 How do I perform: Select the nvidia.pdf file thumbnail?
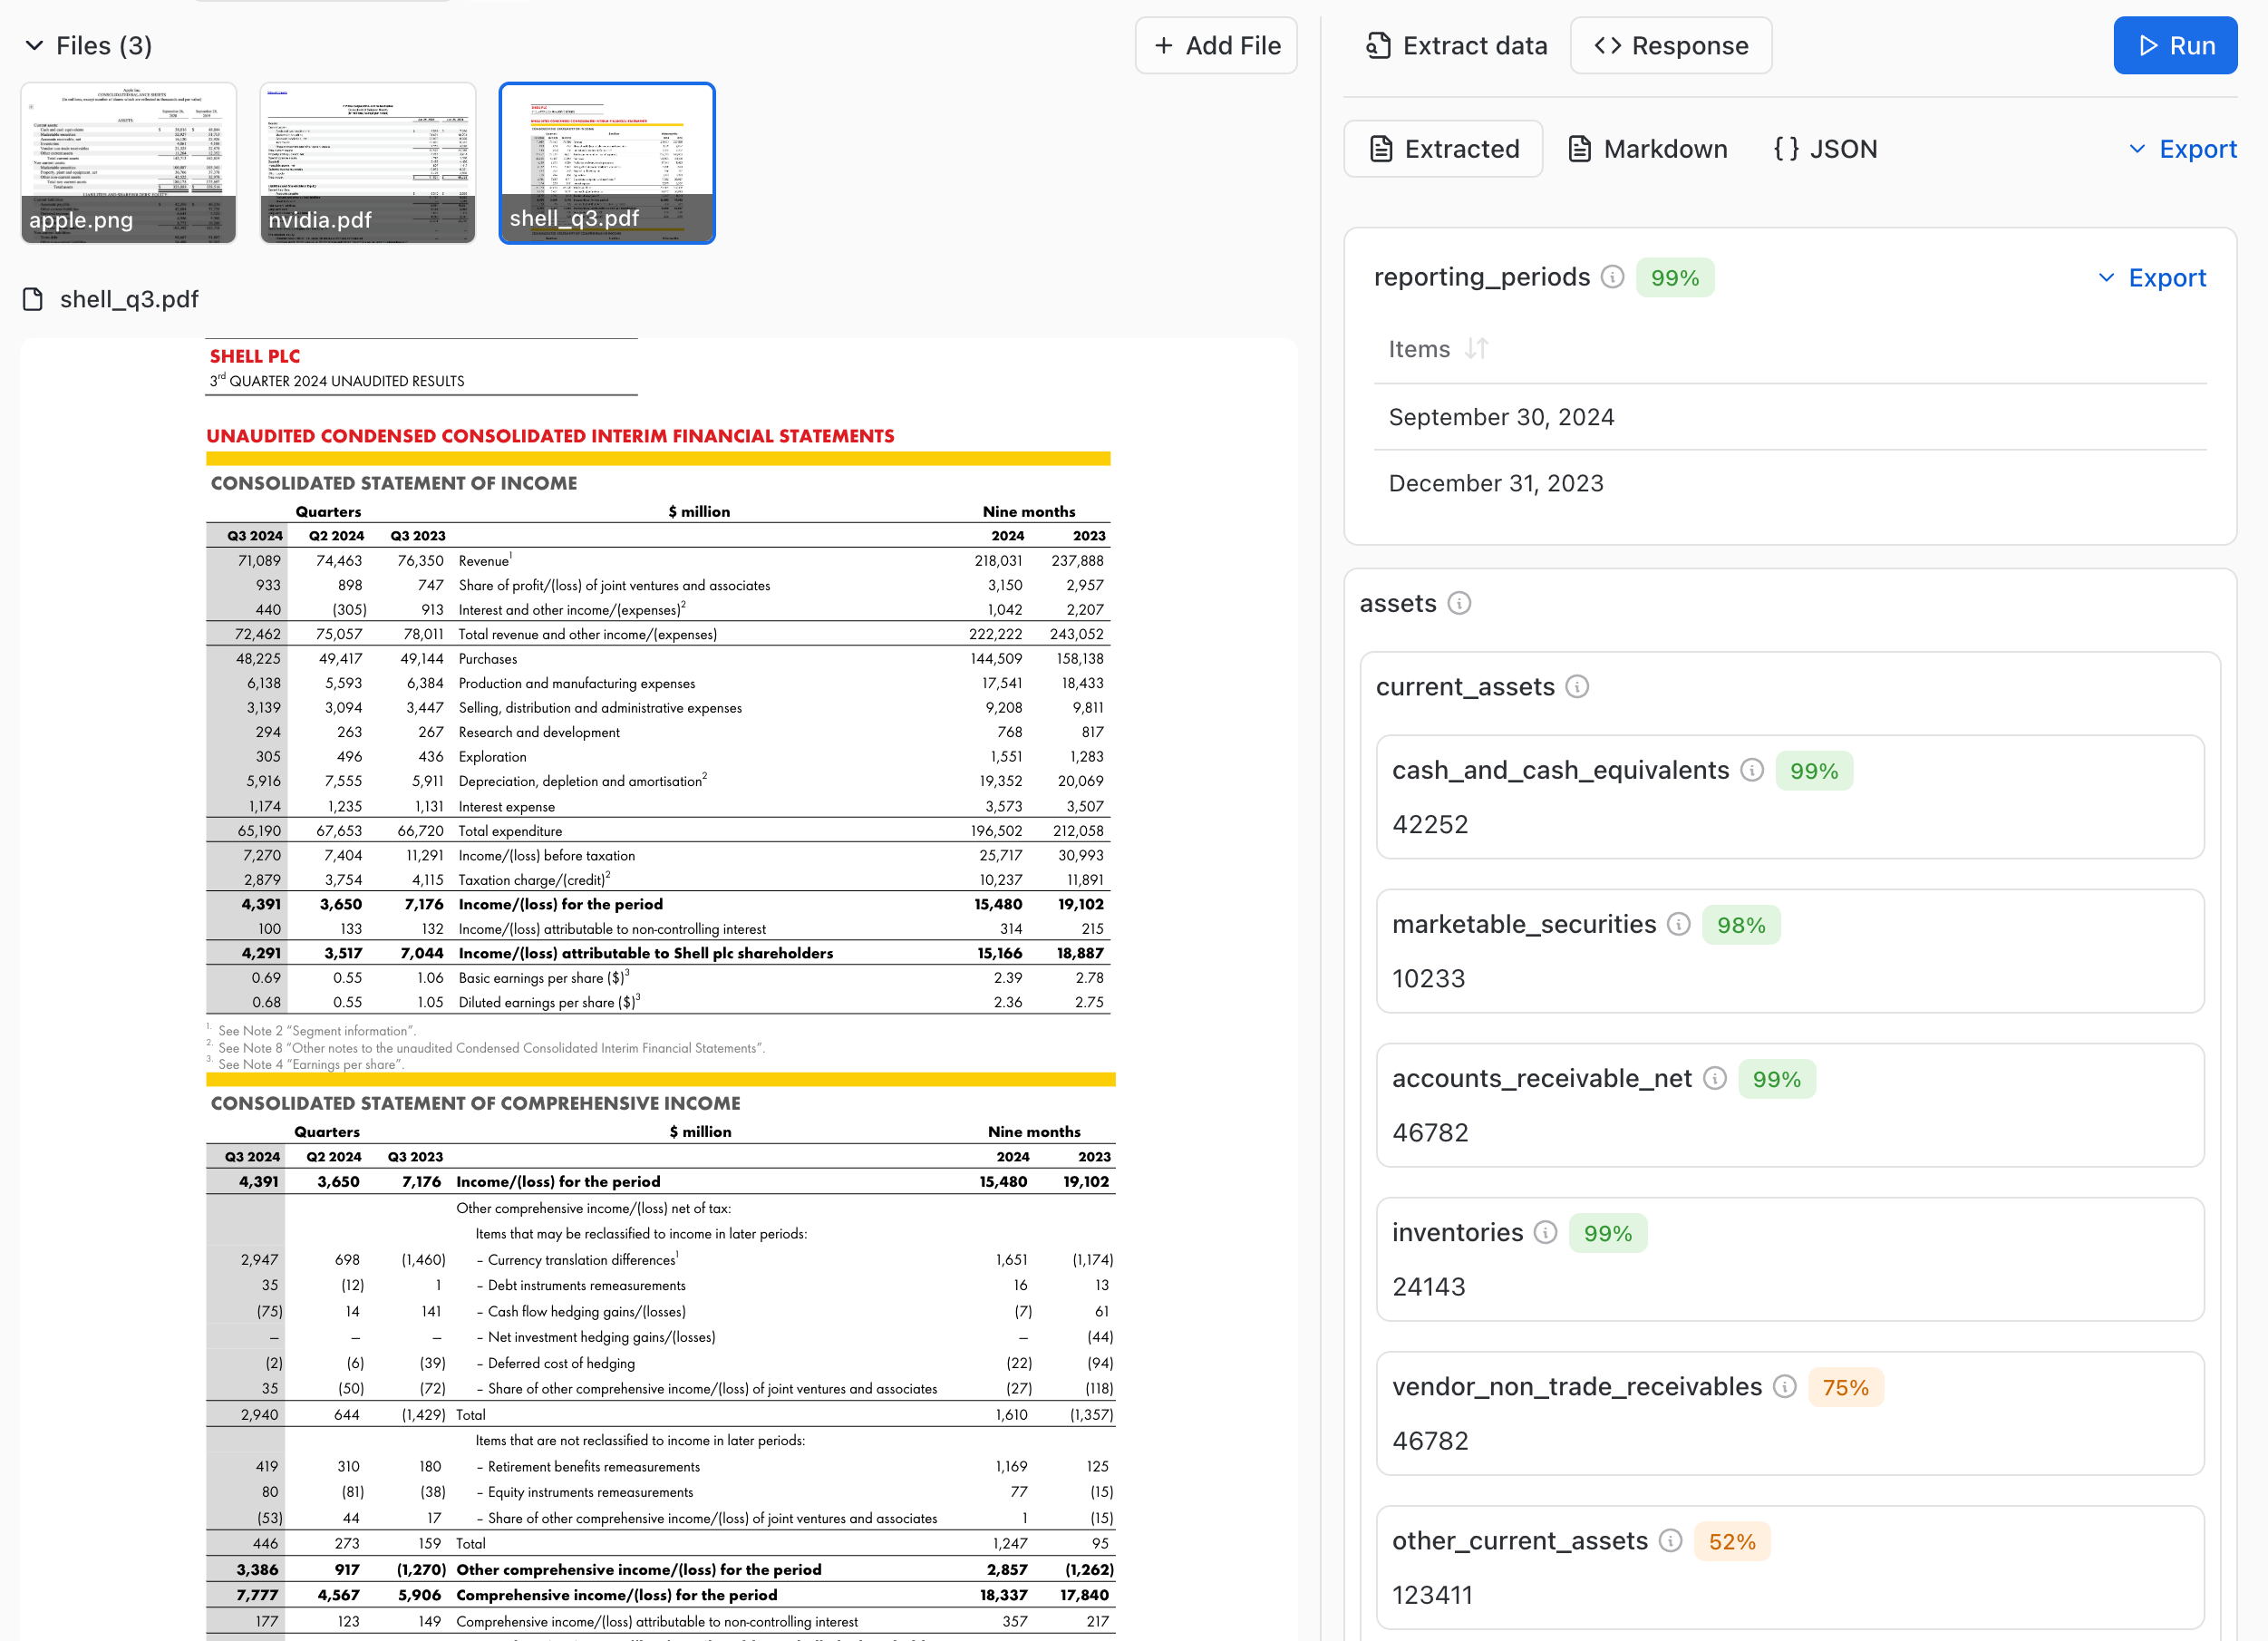[368, 163]
